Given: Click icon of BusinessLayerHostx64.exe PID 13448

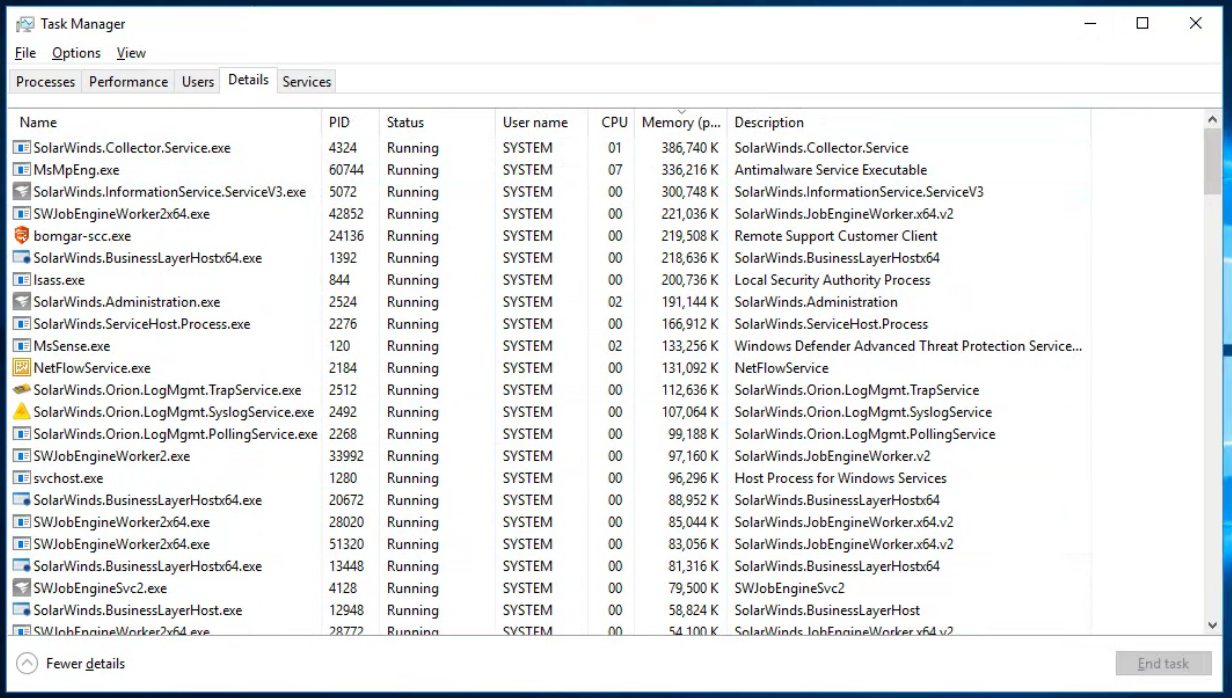Looking at the screenshot, I should point(22,566).
